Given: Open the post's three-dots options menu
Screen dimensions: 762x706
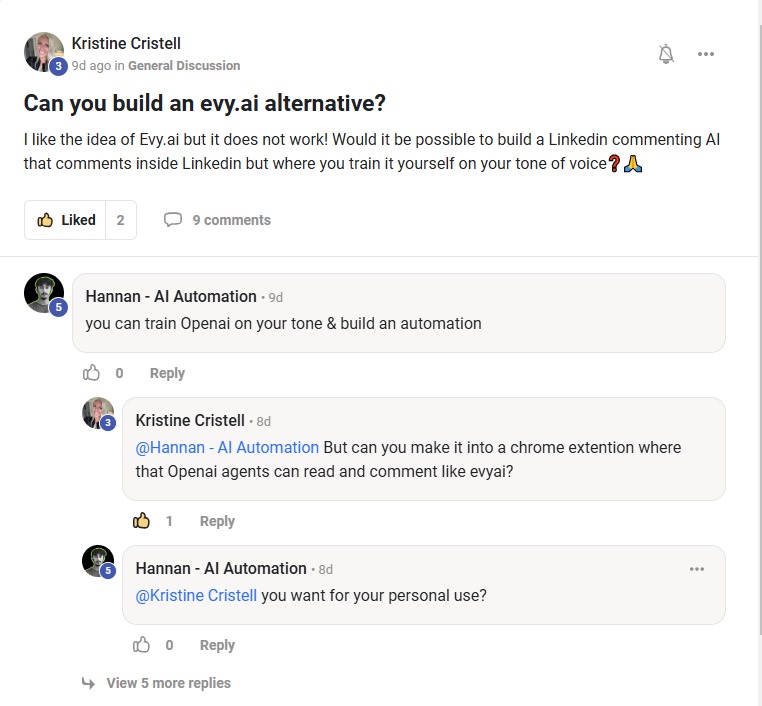Looking at the screenshot, I should 706,54.
